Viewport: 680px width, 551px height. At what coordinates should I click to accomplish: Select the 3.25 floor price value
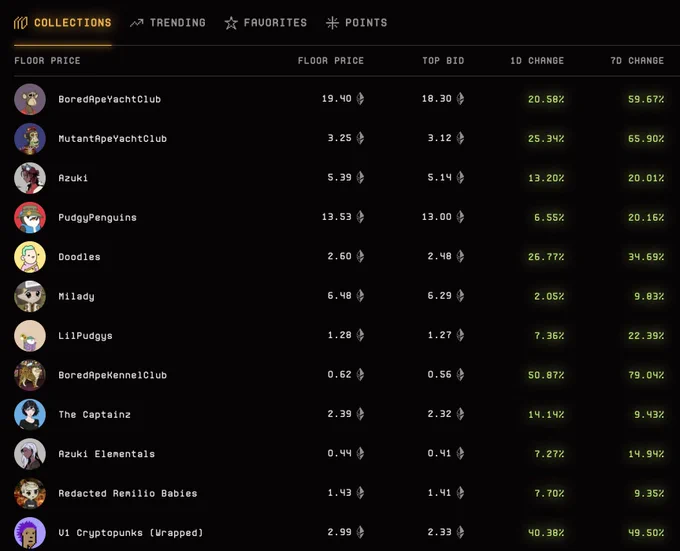point(339,138)
